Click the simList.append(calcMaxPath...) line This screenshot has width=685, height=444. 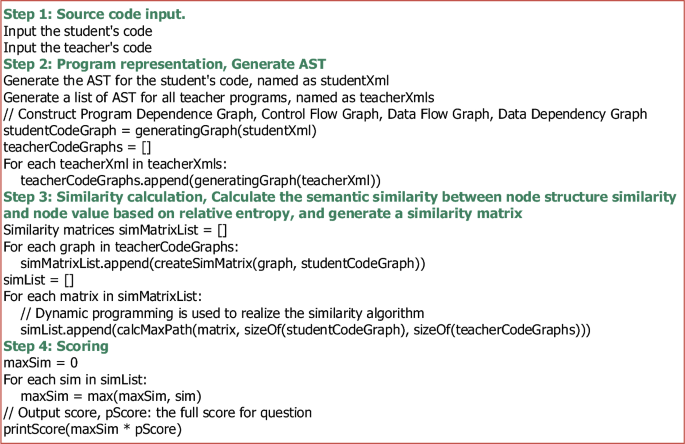(305, 330)
